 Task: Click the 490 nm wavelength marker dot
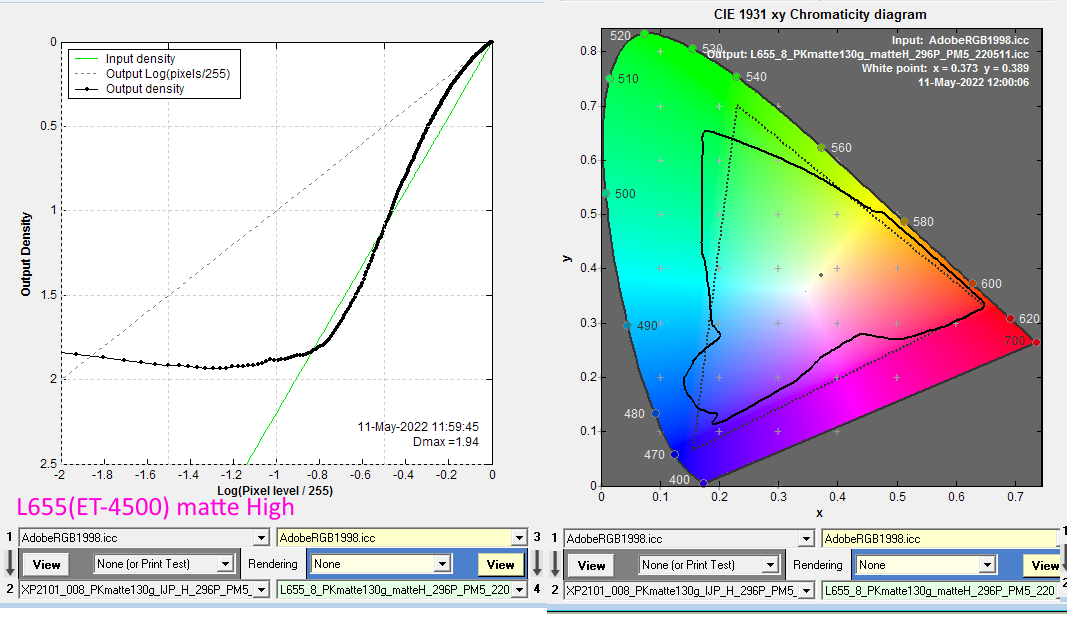tap(628, 325)
